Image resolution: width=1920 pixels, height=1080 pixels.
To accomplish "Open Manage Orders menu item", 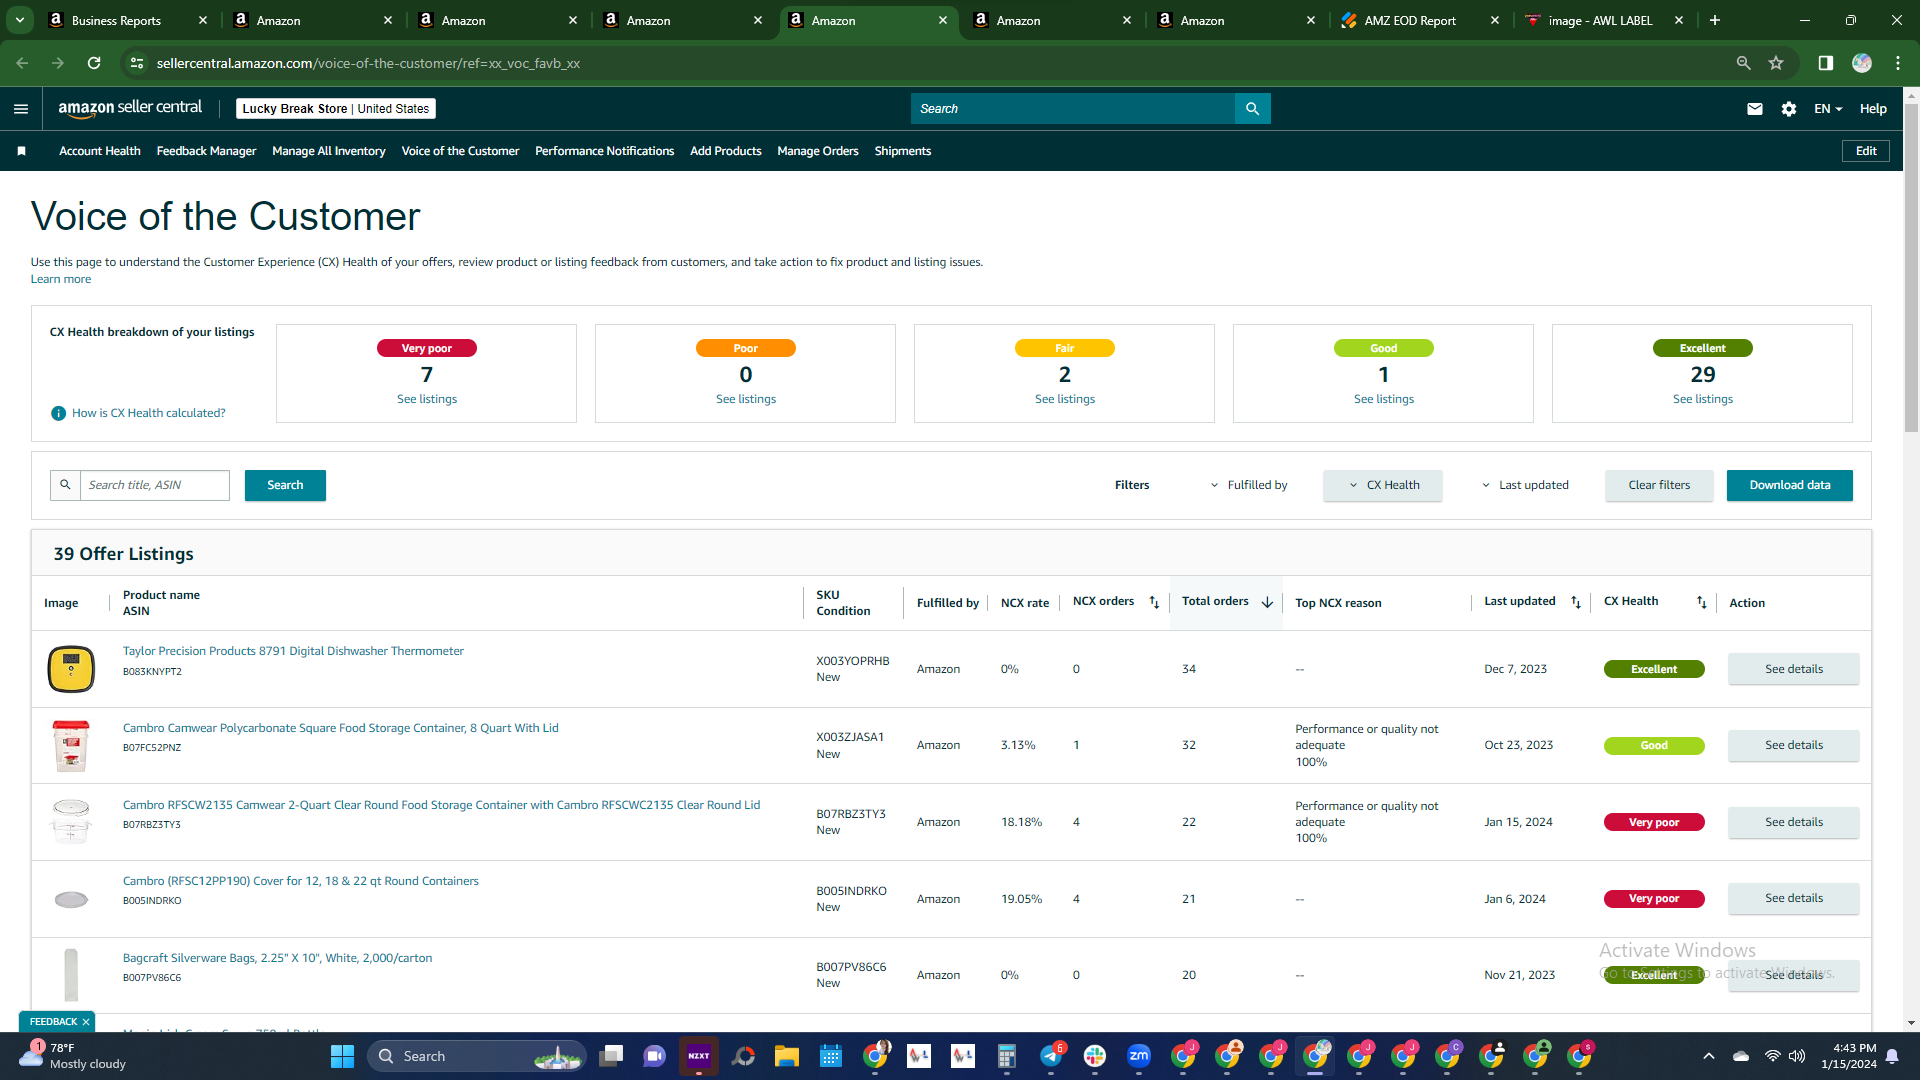I will click(818, 151).
